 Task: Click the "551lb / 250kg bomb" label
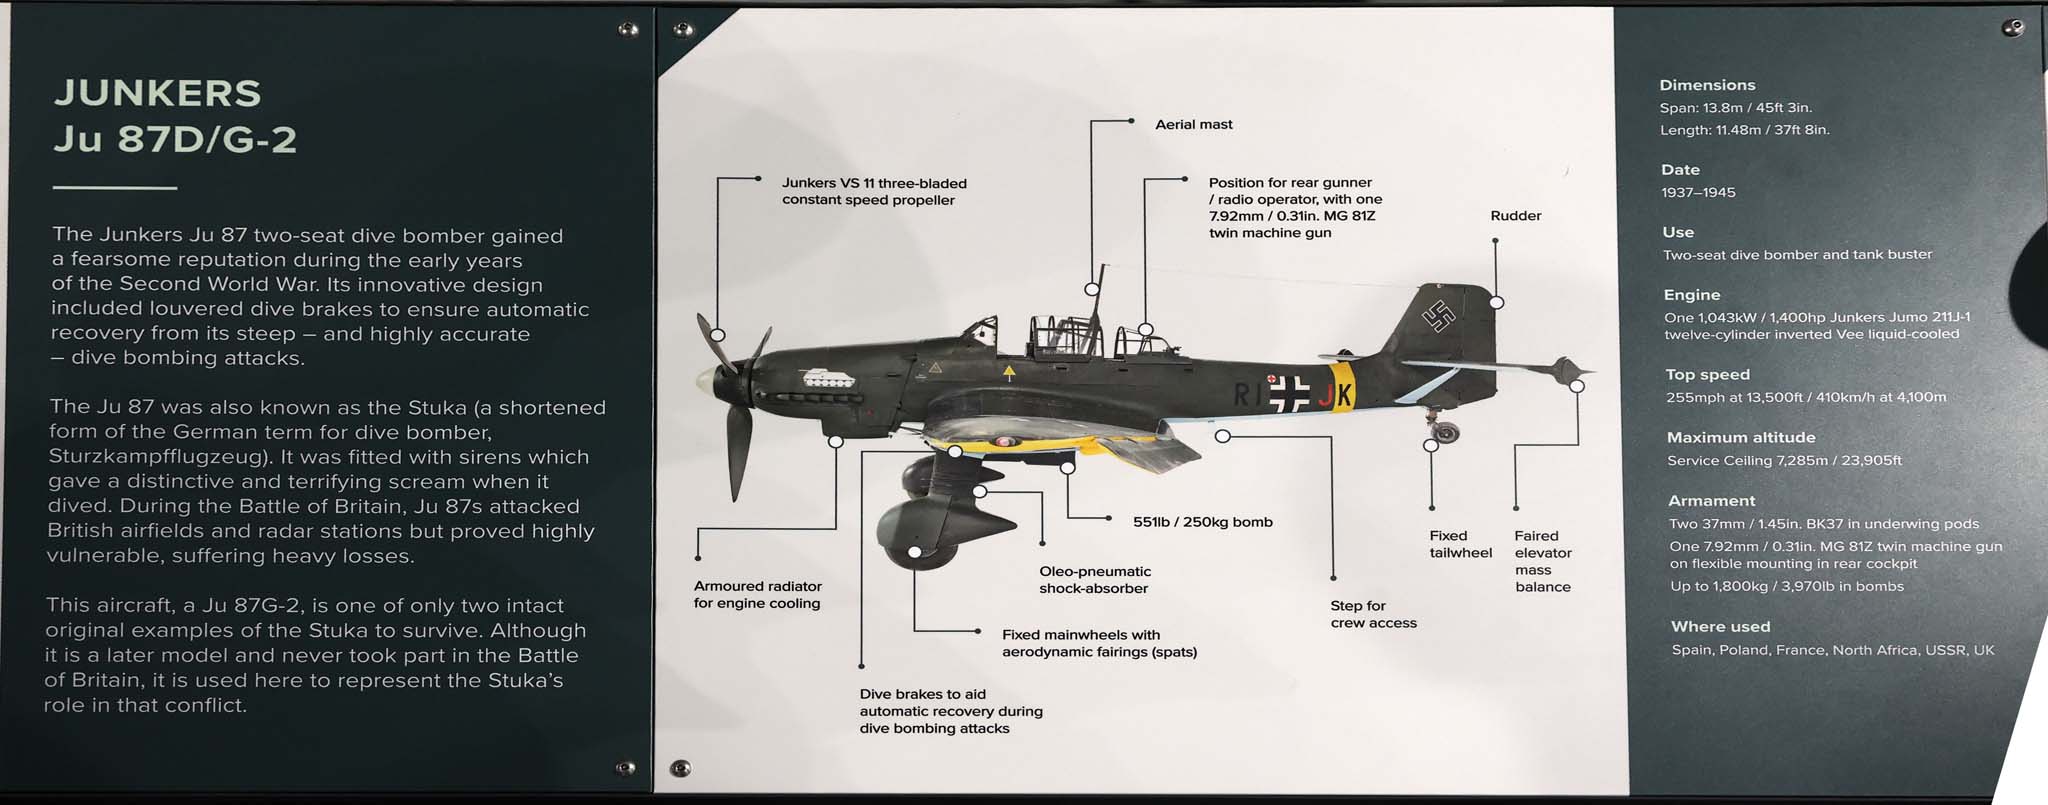(x=1202, y=522)
